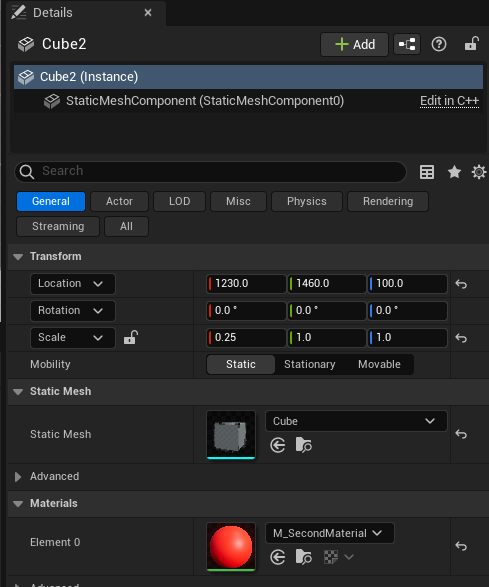Click the Cube mesh thumbnail
The width and height of the screenshot is (489, 587).
(x=231, y=434)
